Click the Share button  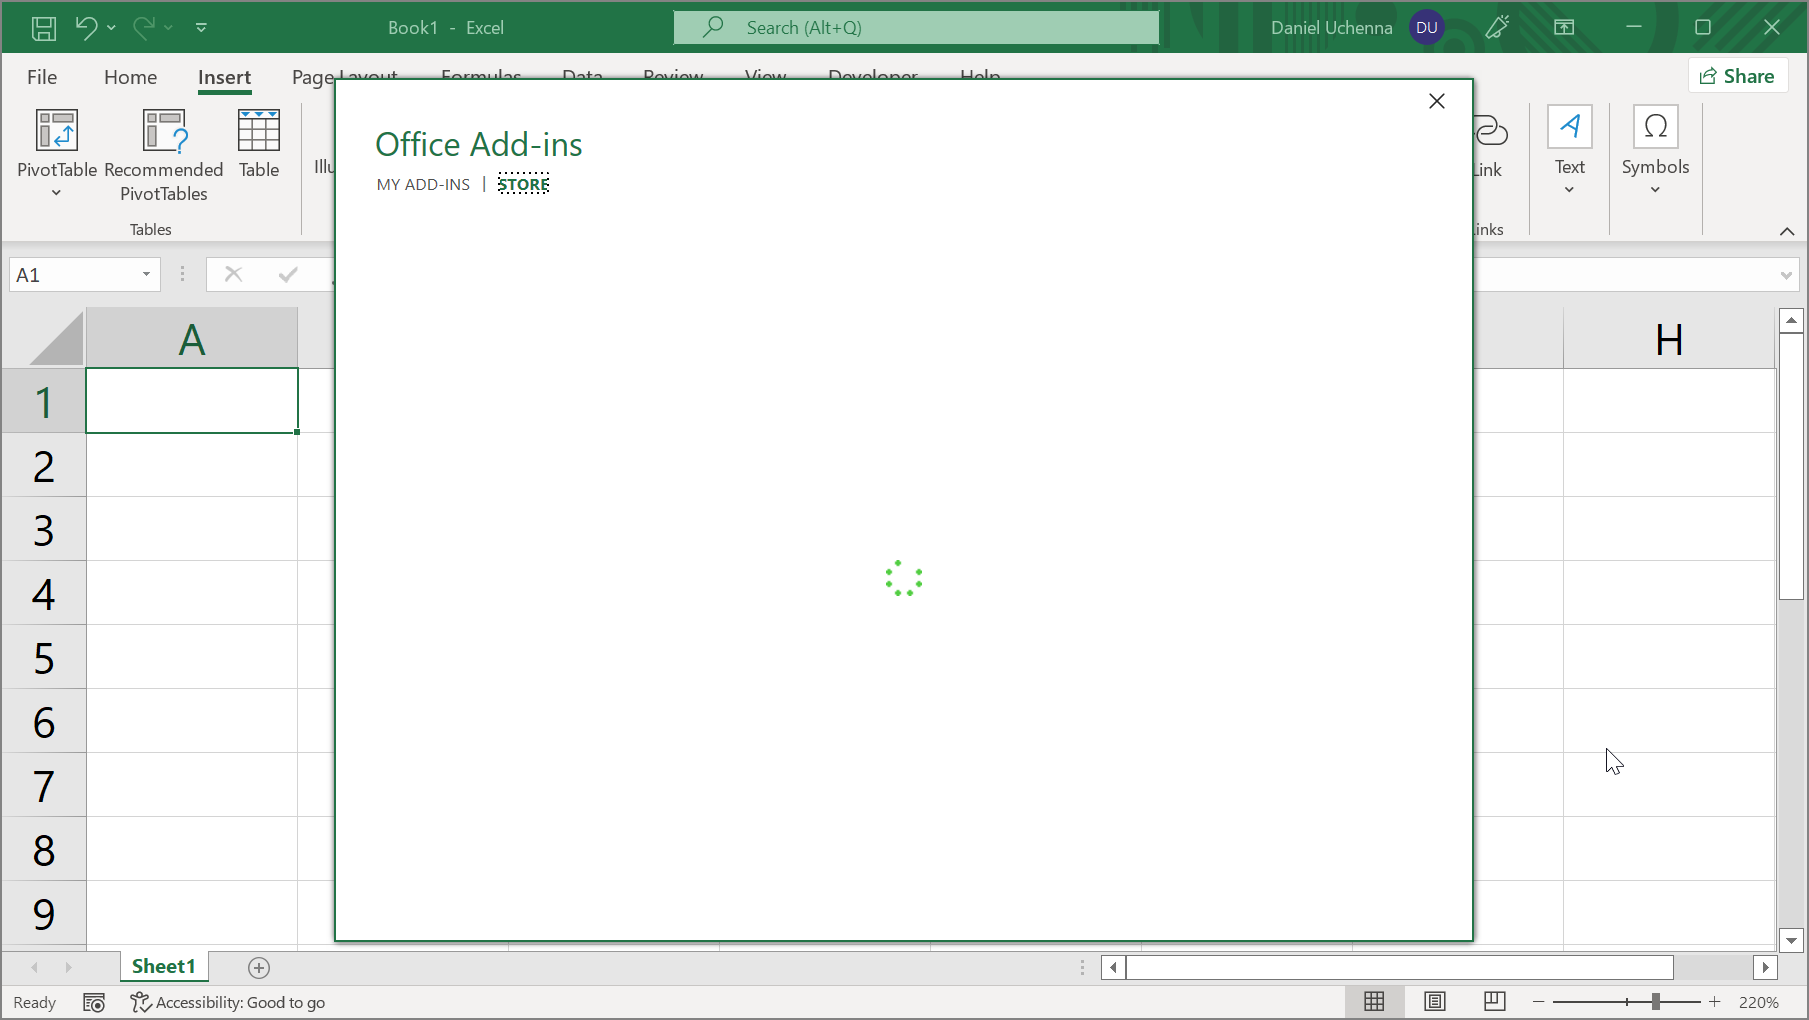tap(1736, 76)
